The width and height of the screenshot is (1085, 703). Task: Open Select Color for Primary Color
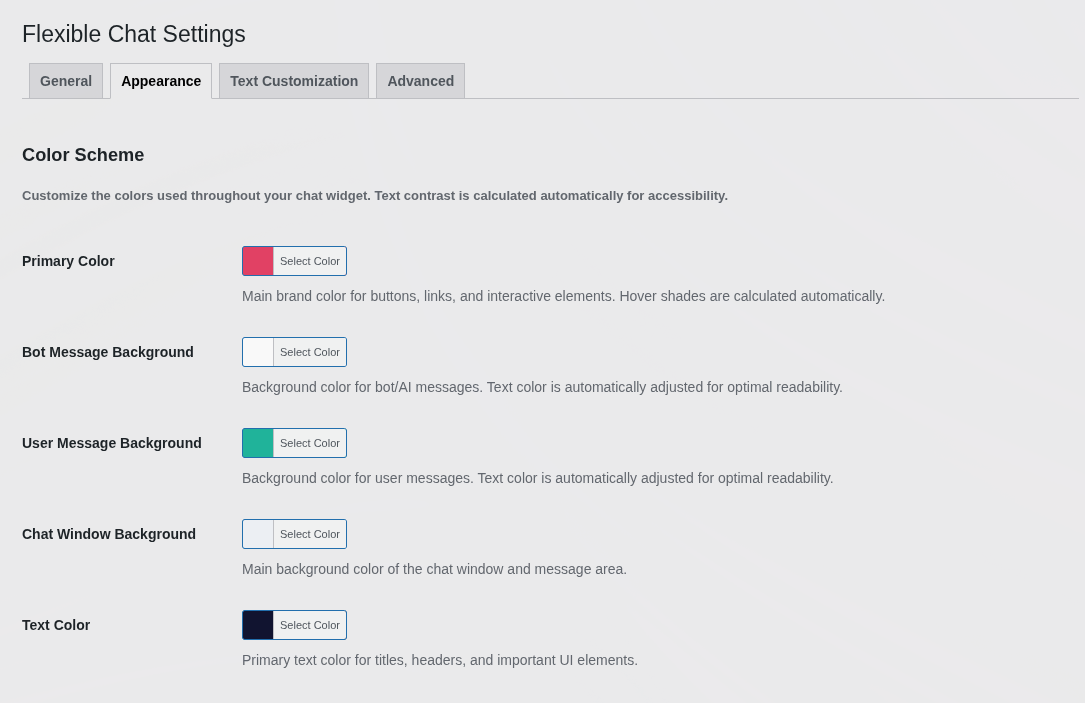309,261
